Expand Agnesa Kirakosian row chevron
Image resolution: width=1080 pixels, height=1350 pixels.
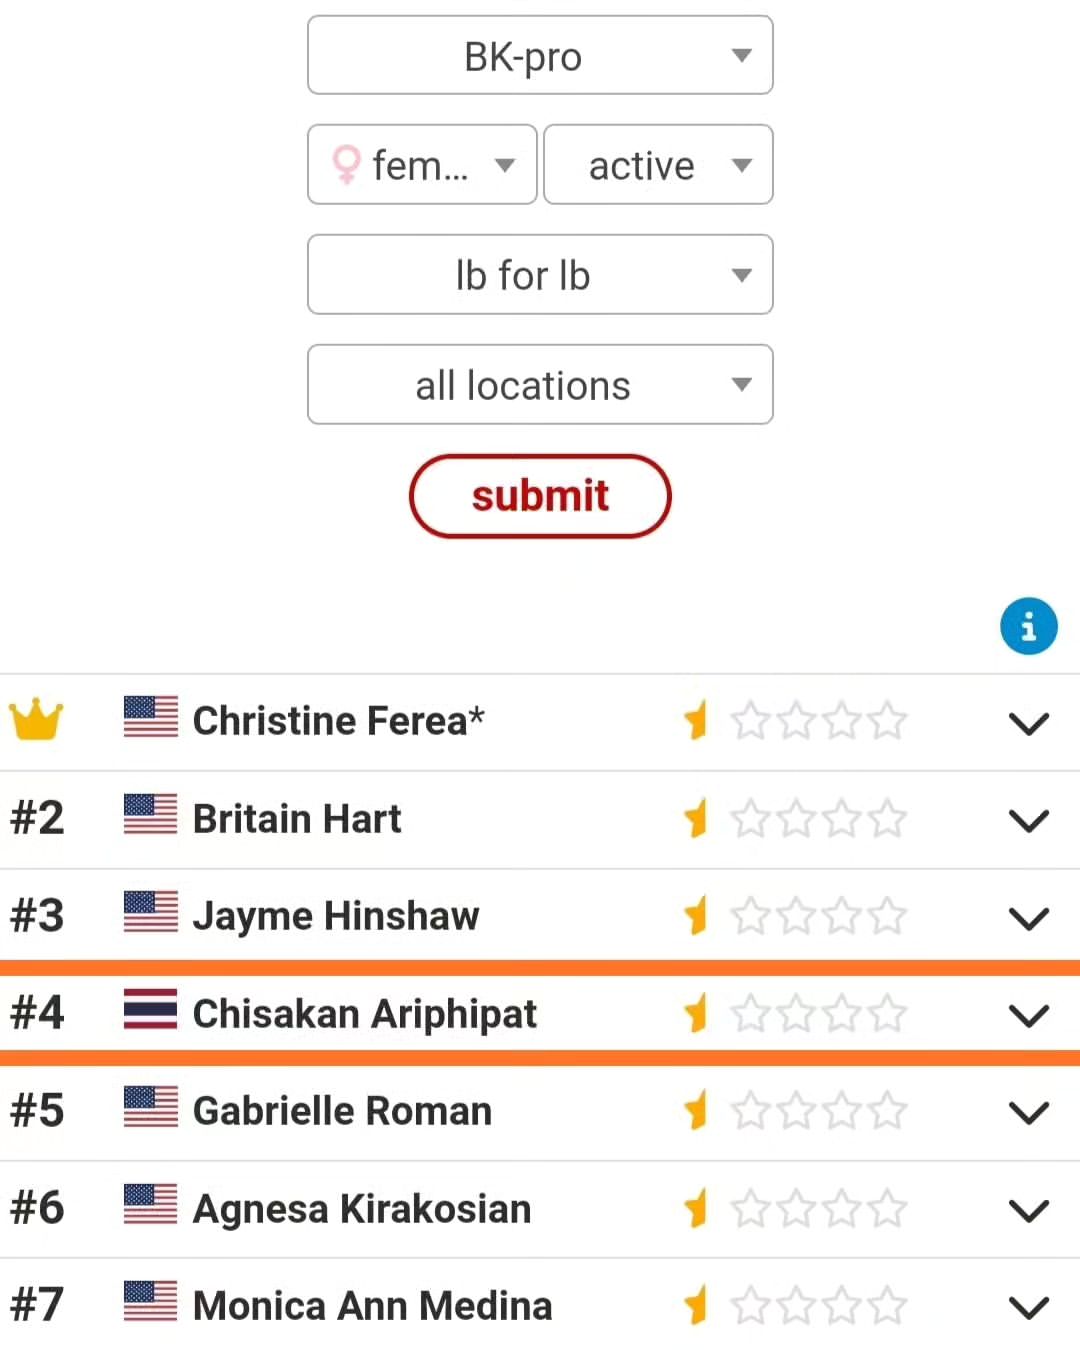pos(1028,1211)
